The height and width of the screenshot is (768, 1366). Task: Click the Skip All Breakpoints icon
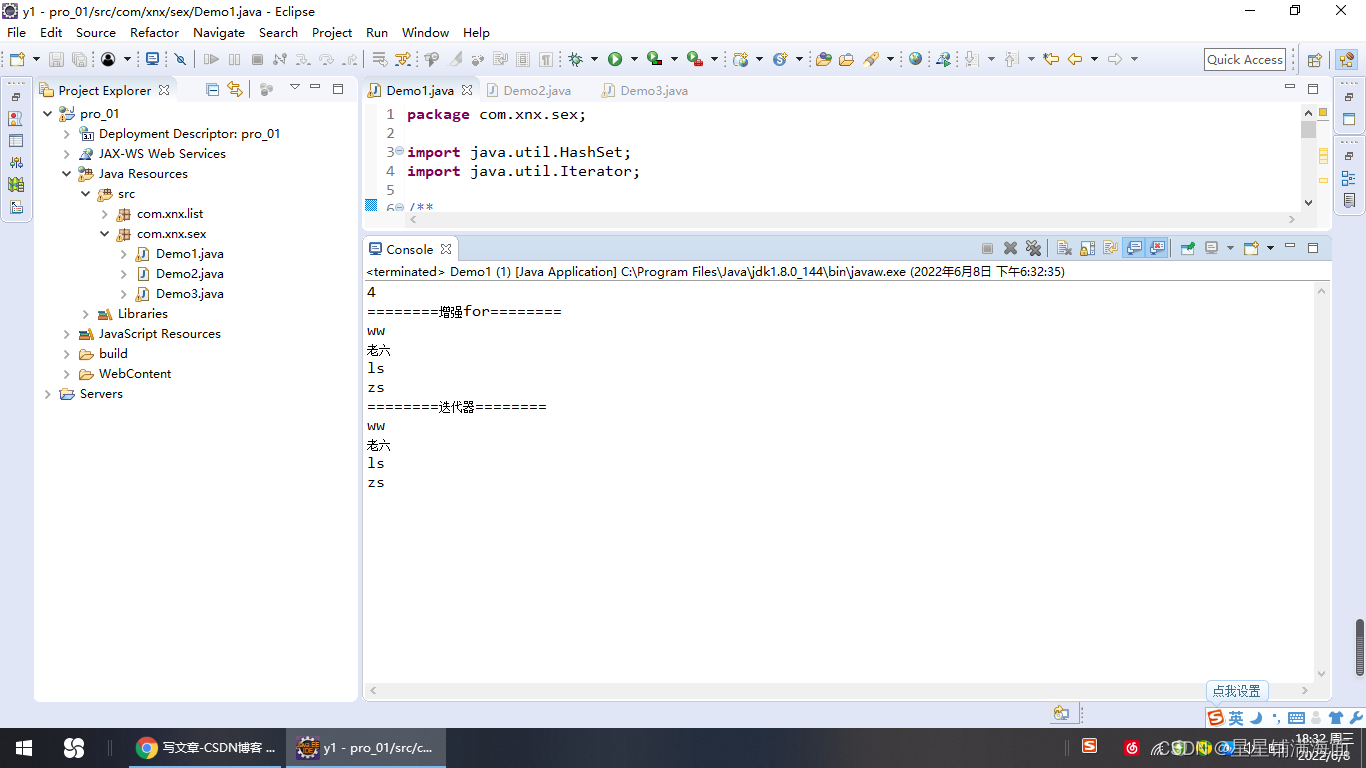[180, 59]
